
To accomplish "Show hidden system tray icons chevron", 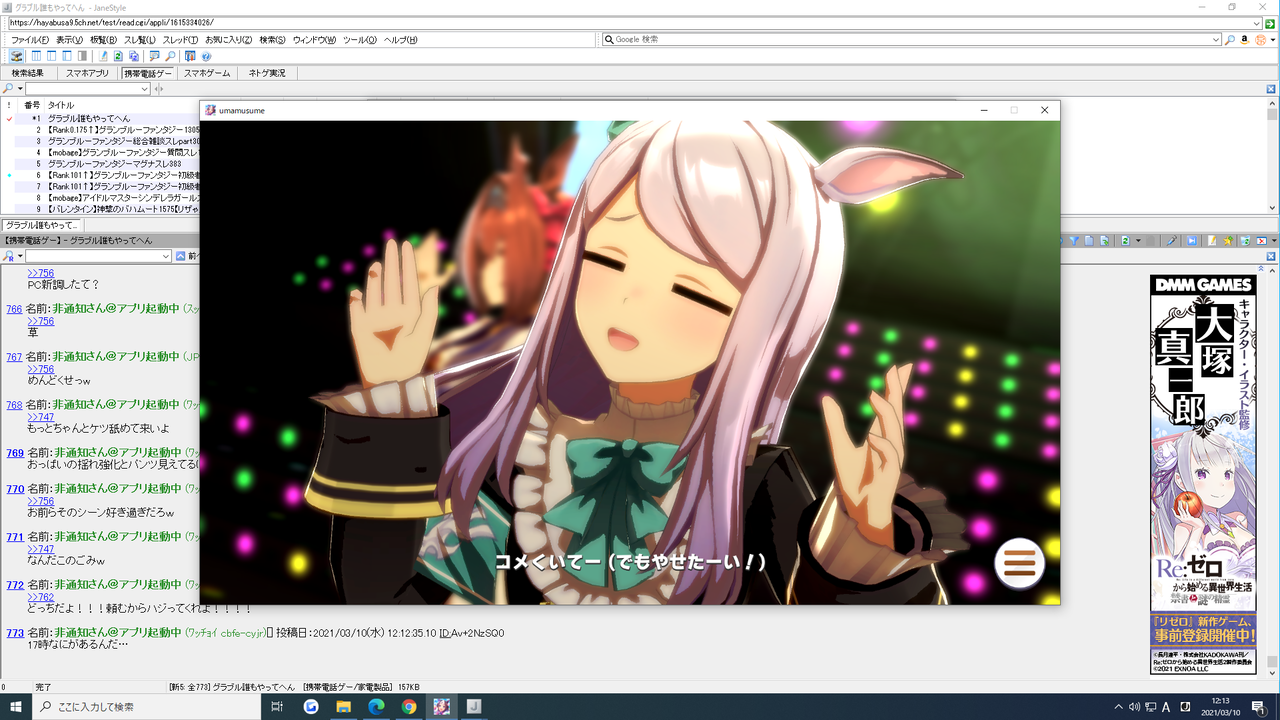I will click(x=1119, y=707).
